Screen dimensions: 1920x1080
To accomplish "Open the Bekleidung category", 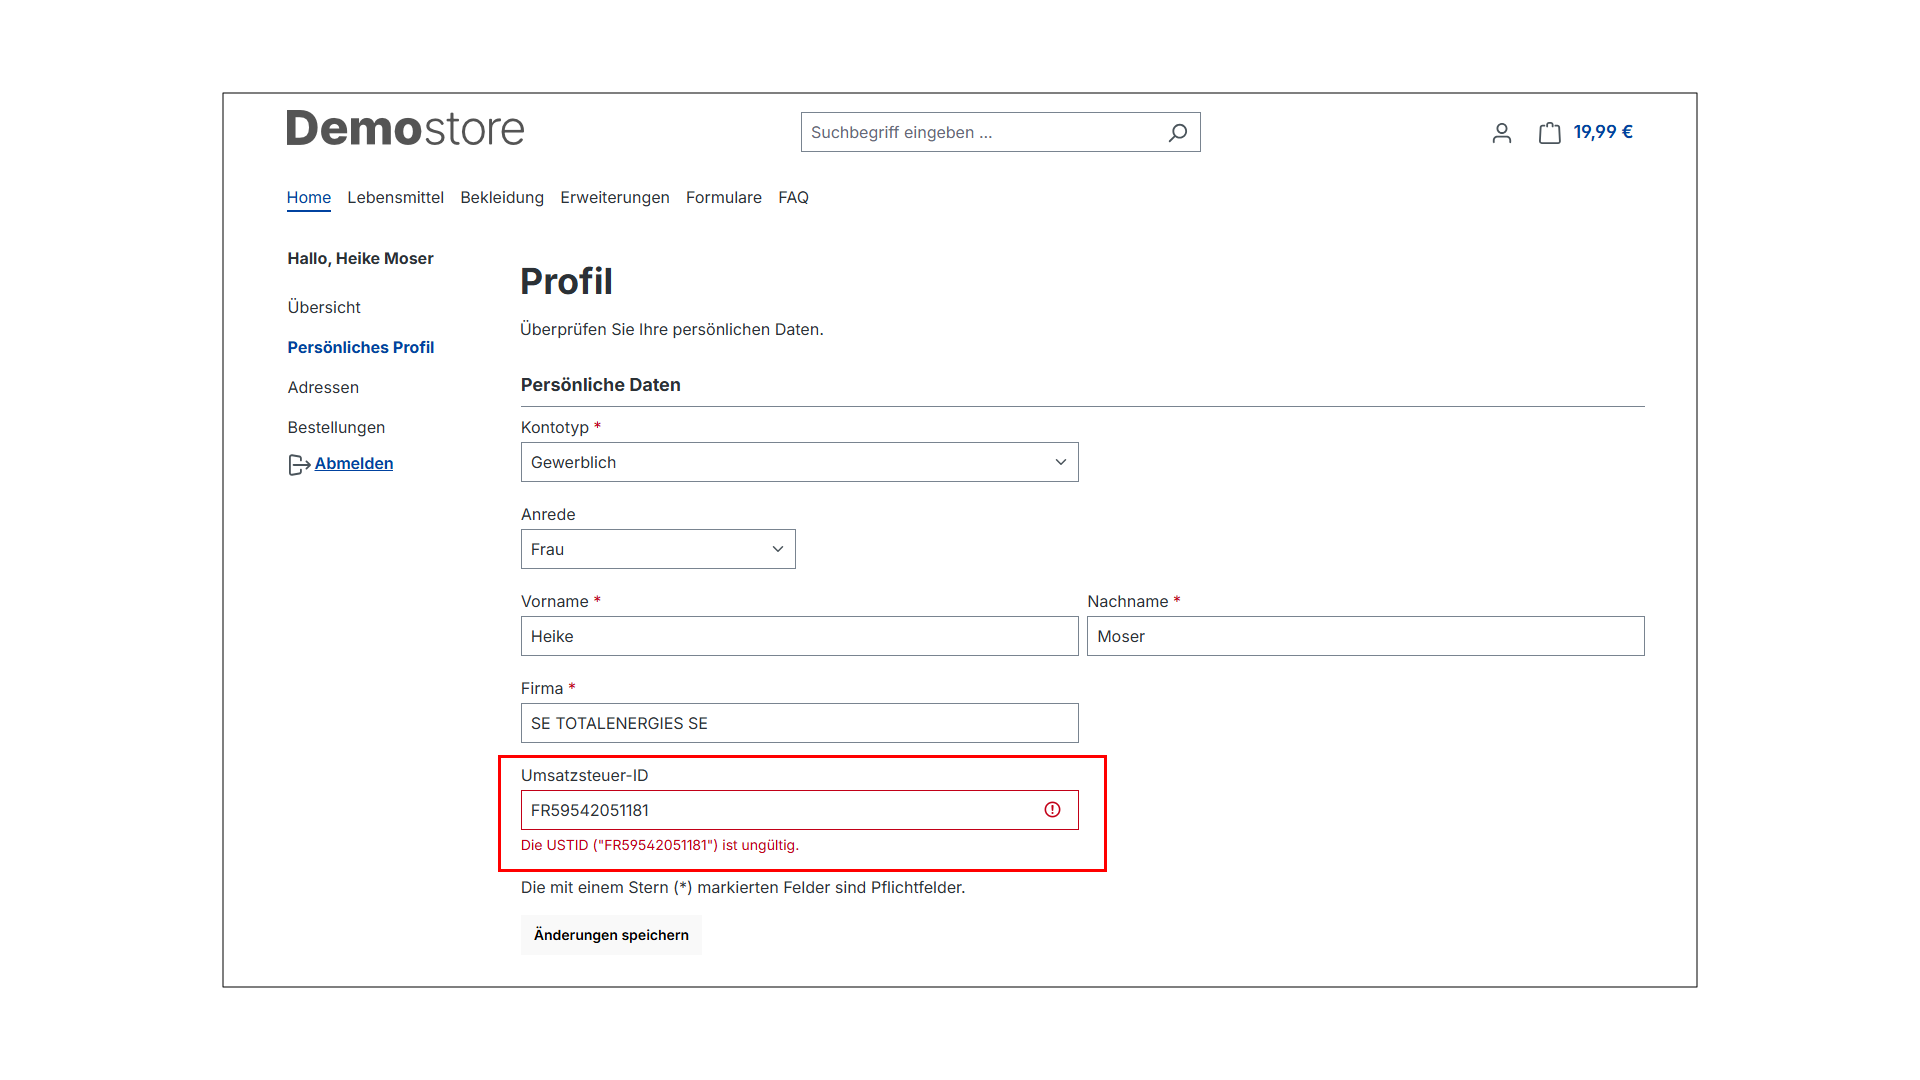I will pos(501,197).
